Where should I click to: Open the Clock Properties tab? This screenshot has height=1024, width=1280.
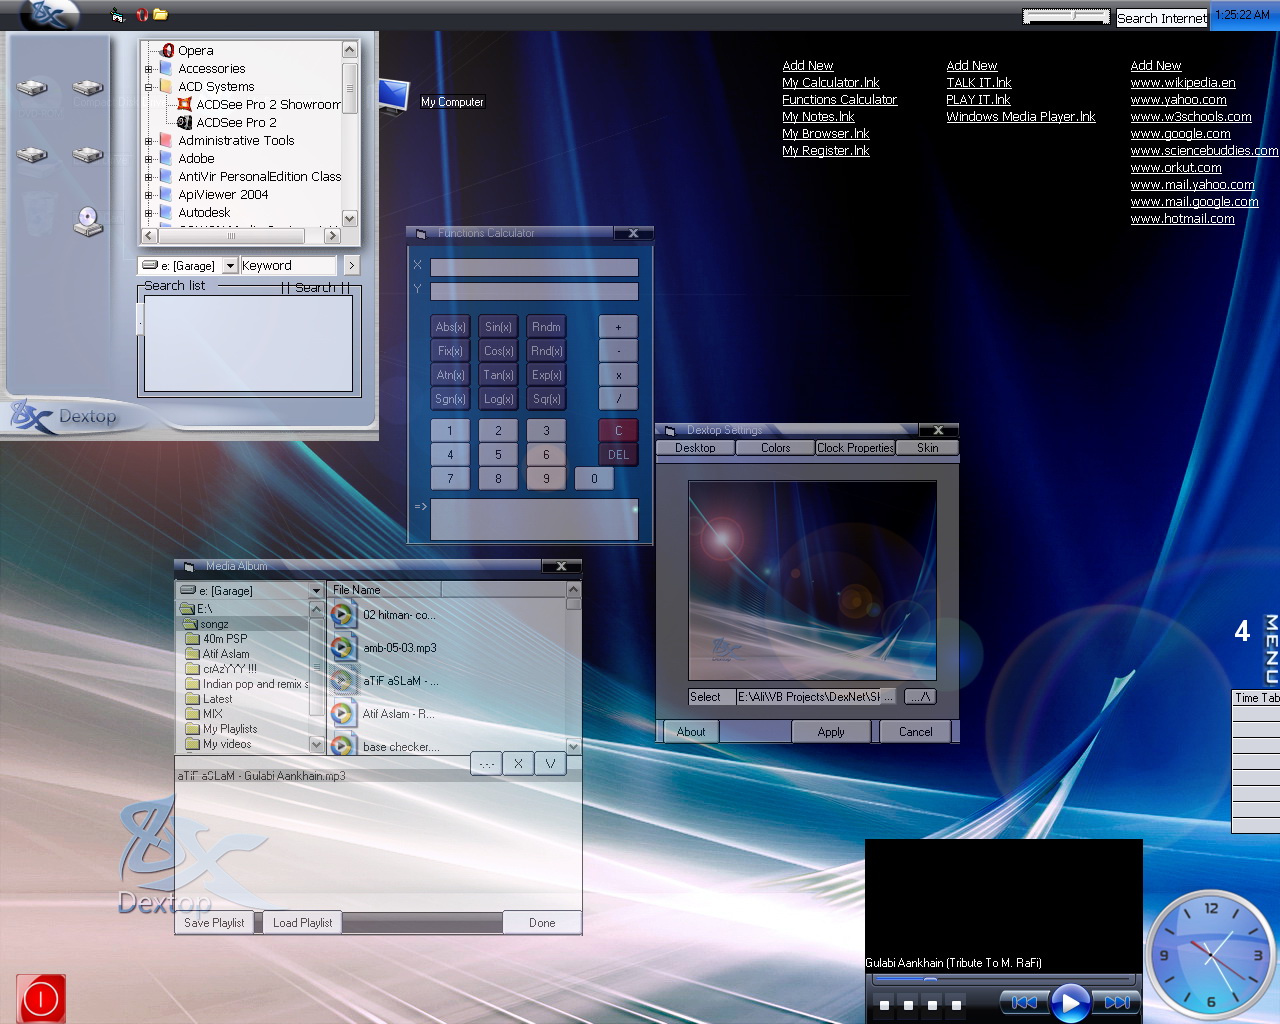[x=855, y=448]
